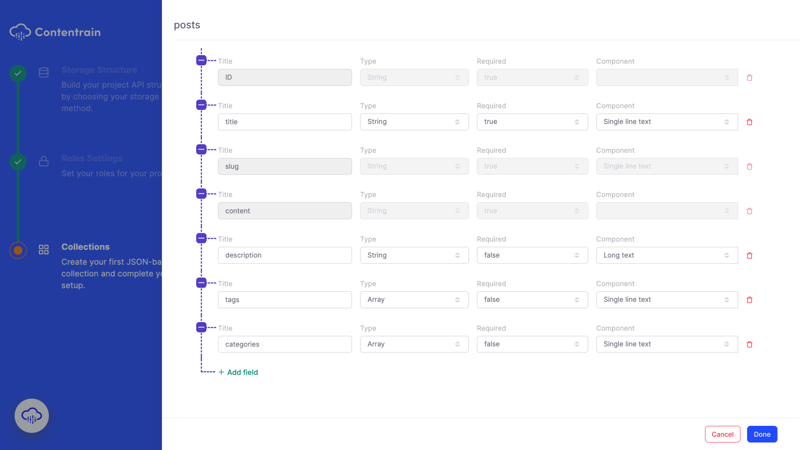Open Required dropdown for description field
Screen dimensions: 800x450
pos(532,255)
